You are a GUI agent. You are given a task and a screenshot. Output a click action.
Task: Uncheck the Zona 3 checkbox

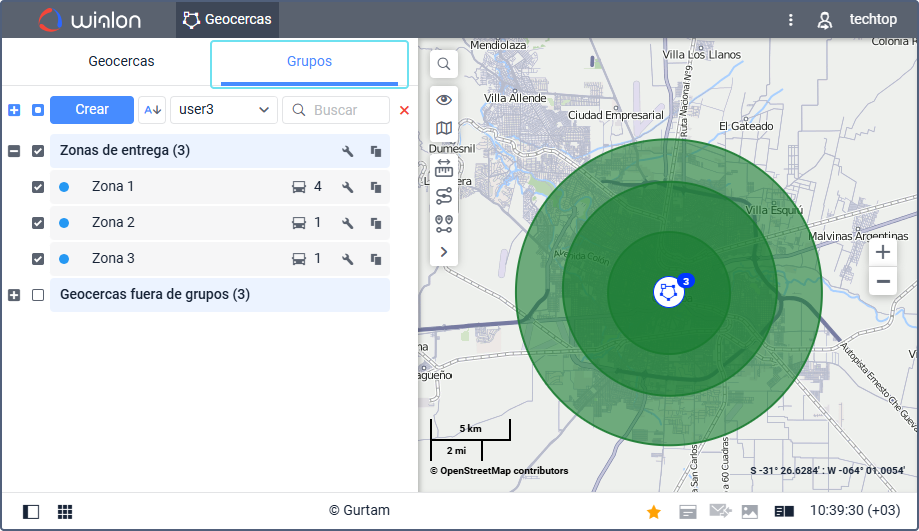pos(38,259)
